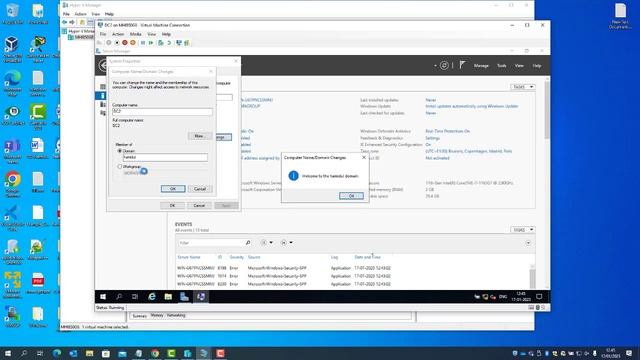Open the second criteria dropdown beside Events filter
This screenshot has width=640, height=360.
[287, 243]
